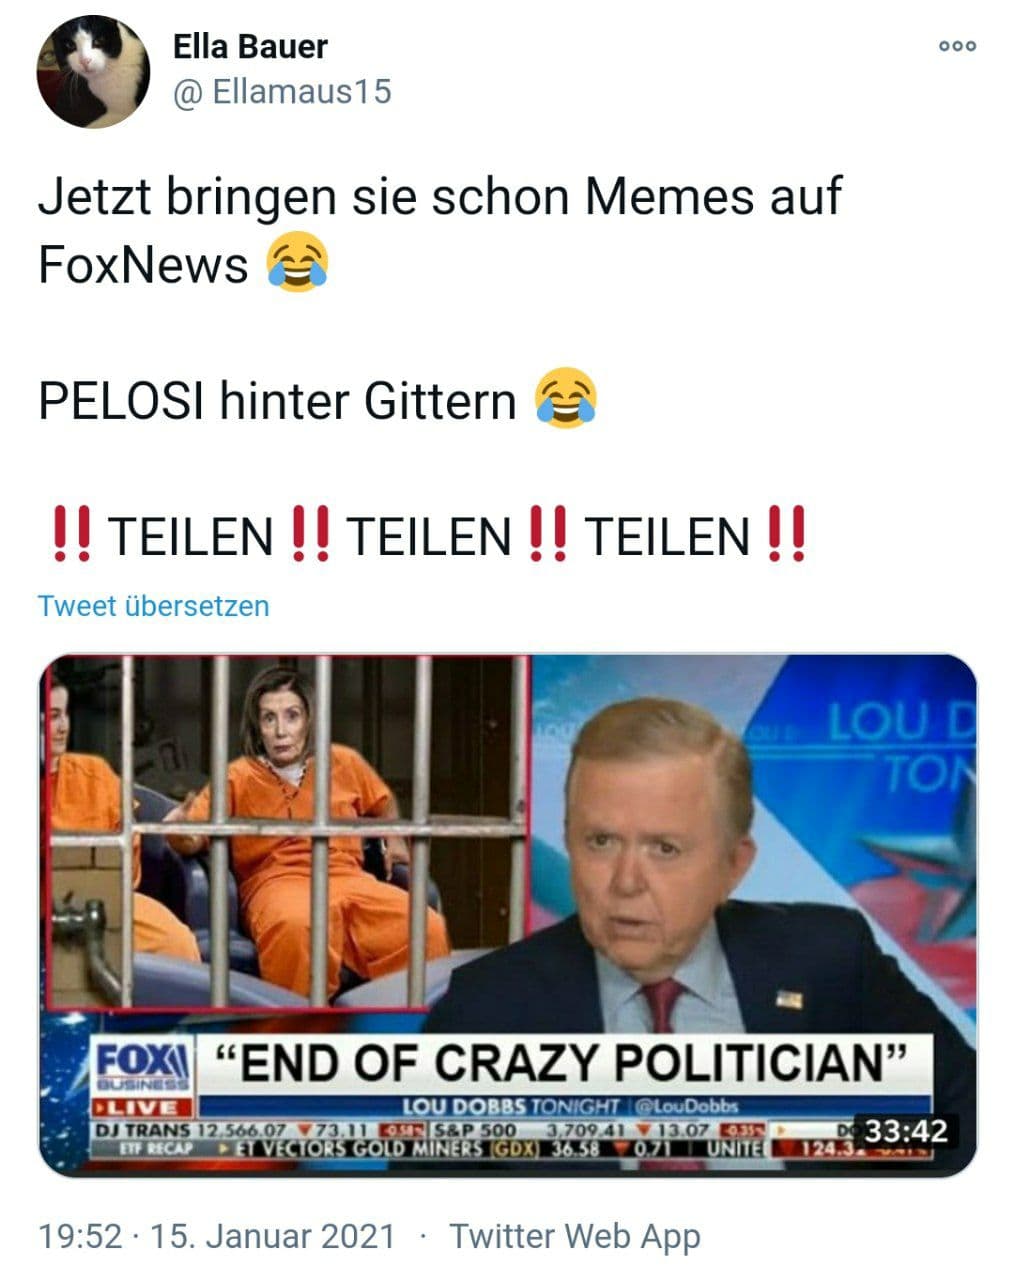
Task: Click the first red double exclamation mark
Action: click(x=72, y=536)
